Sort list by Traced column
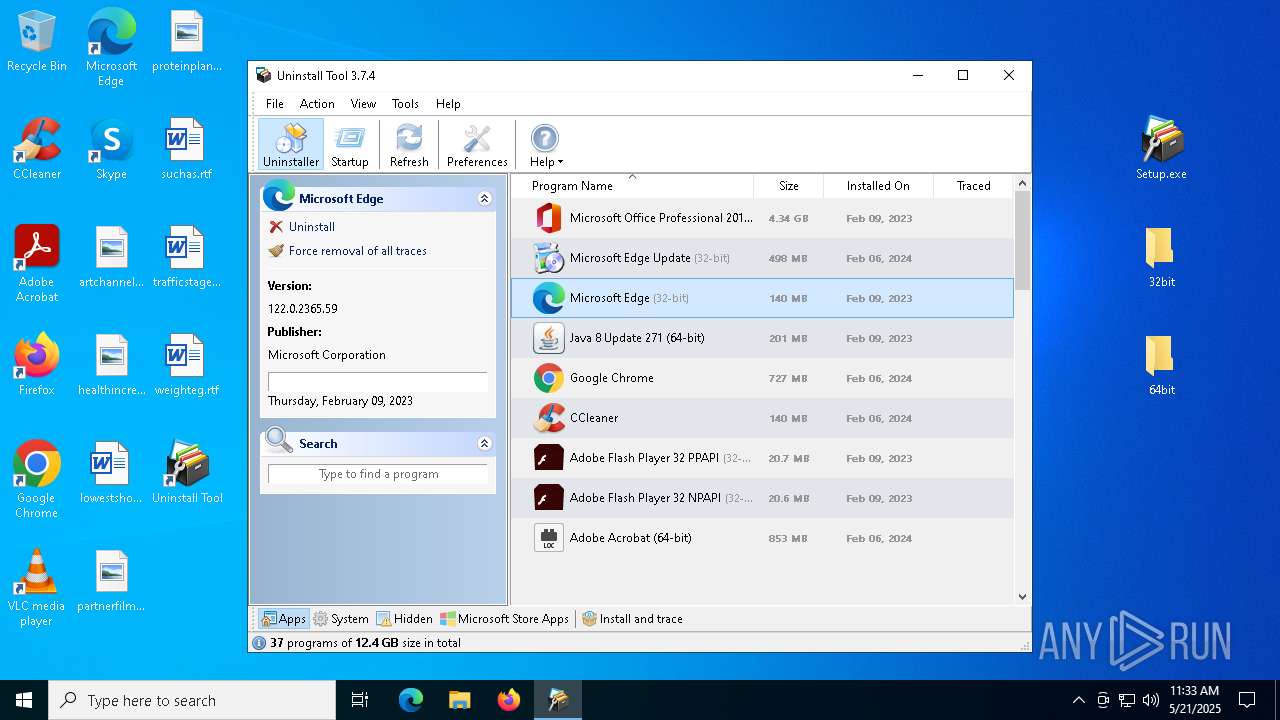Image resolution: width=1280 pixels, height=720 pixels. click(x=973, y=186)
